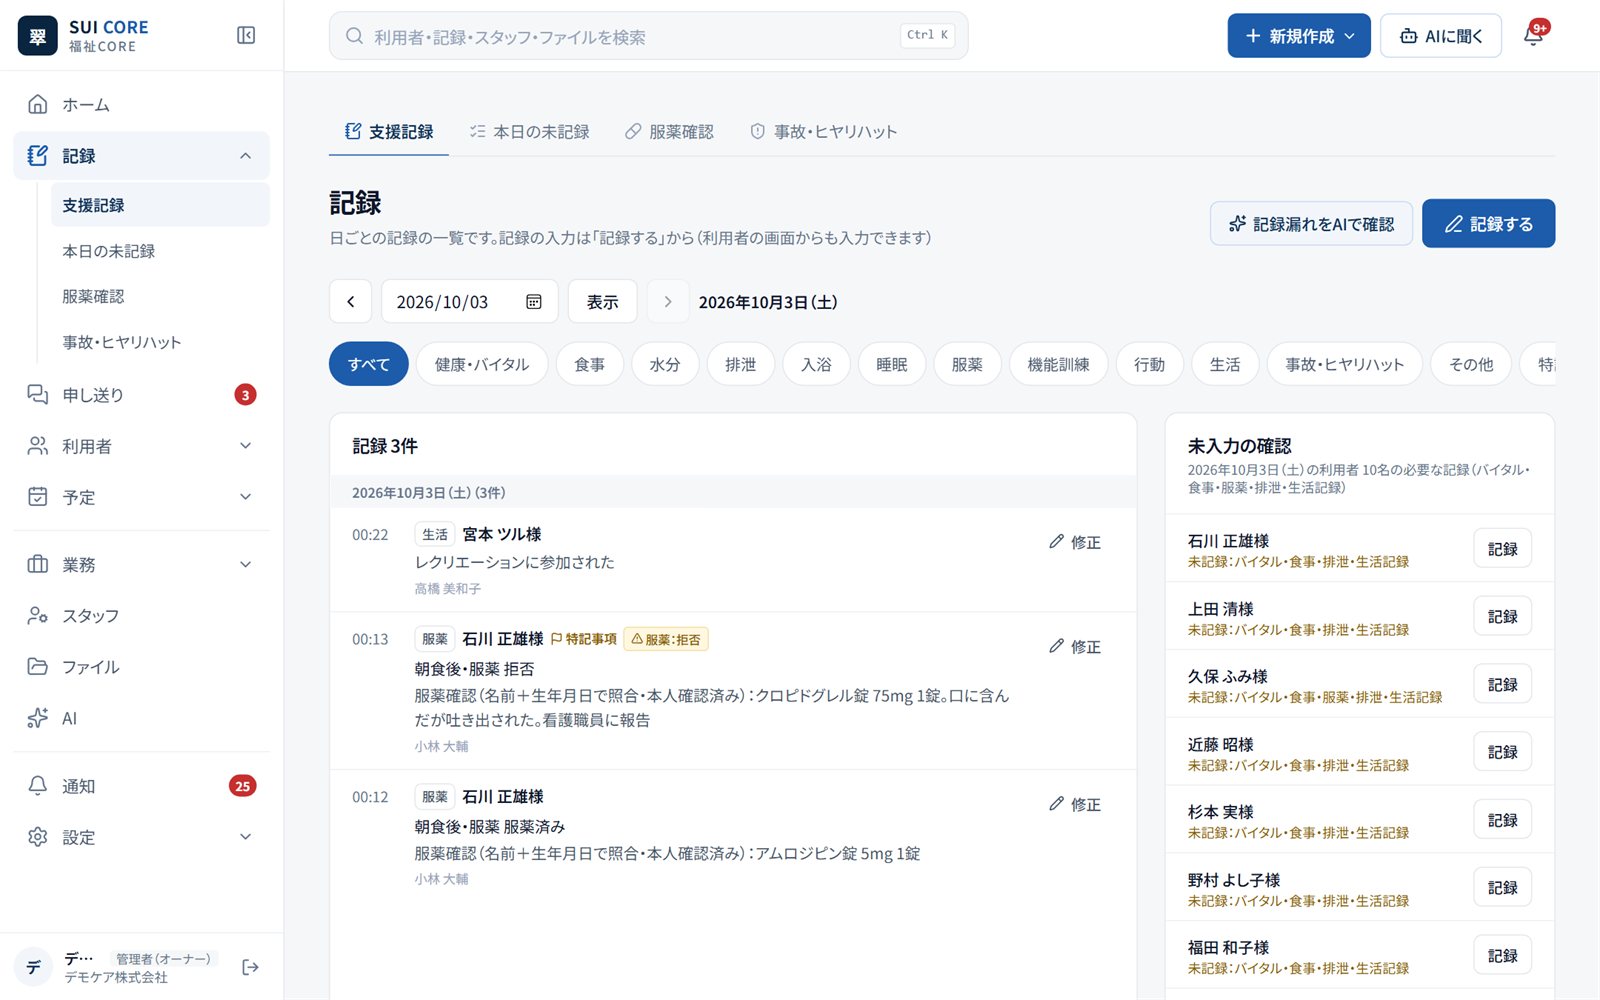The width and height of the screenshot is (1600, 1000).
Task: Filter records by 健康・バイタル
Action: tap(482, 364)
